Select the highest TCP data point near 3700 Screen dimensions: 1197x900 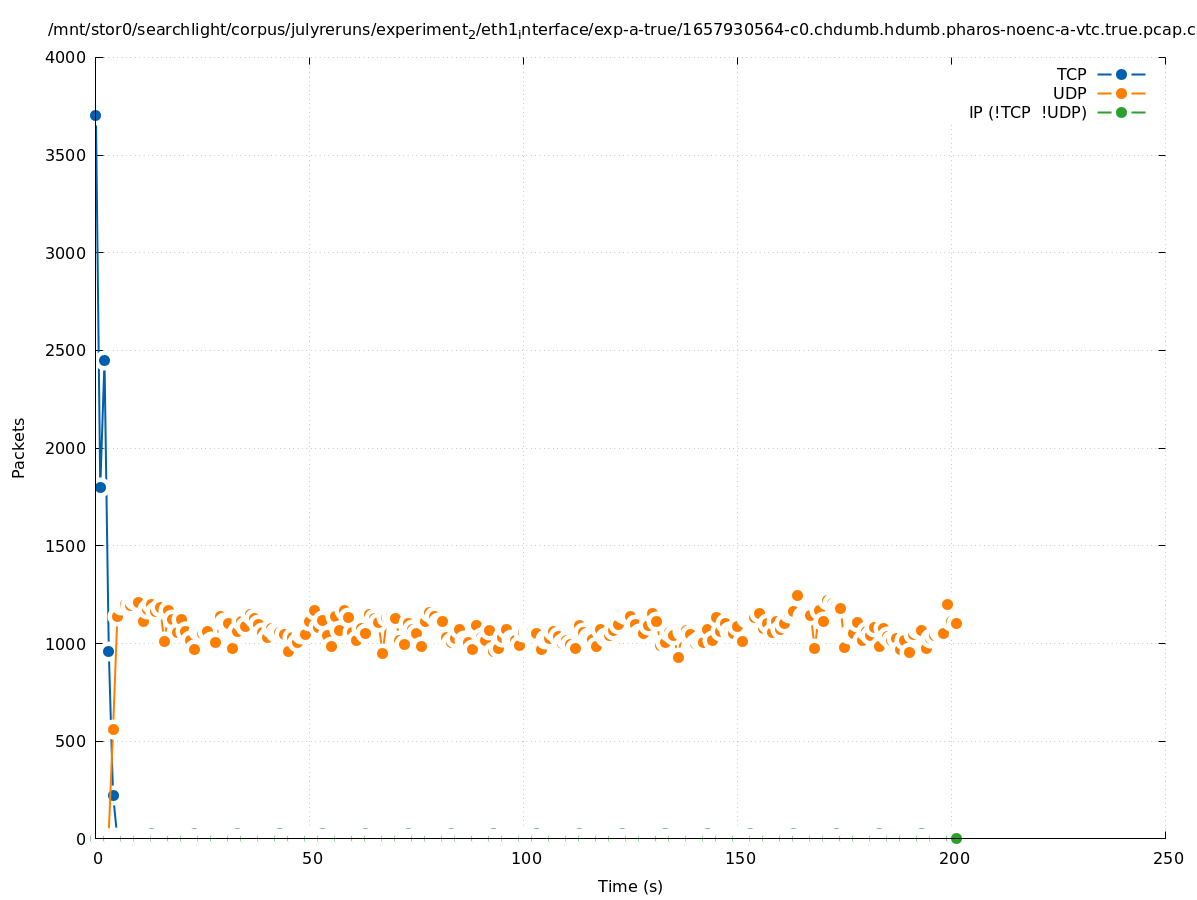[x=95, y=115]
